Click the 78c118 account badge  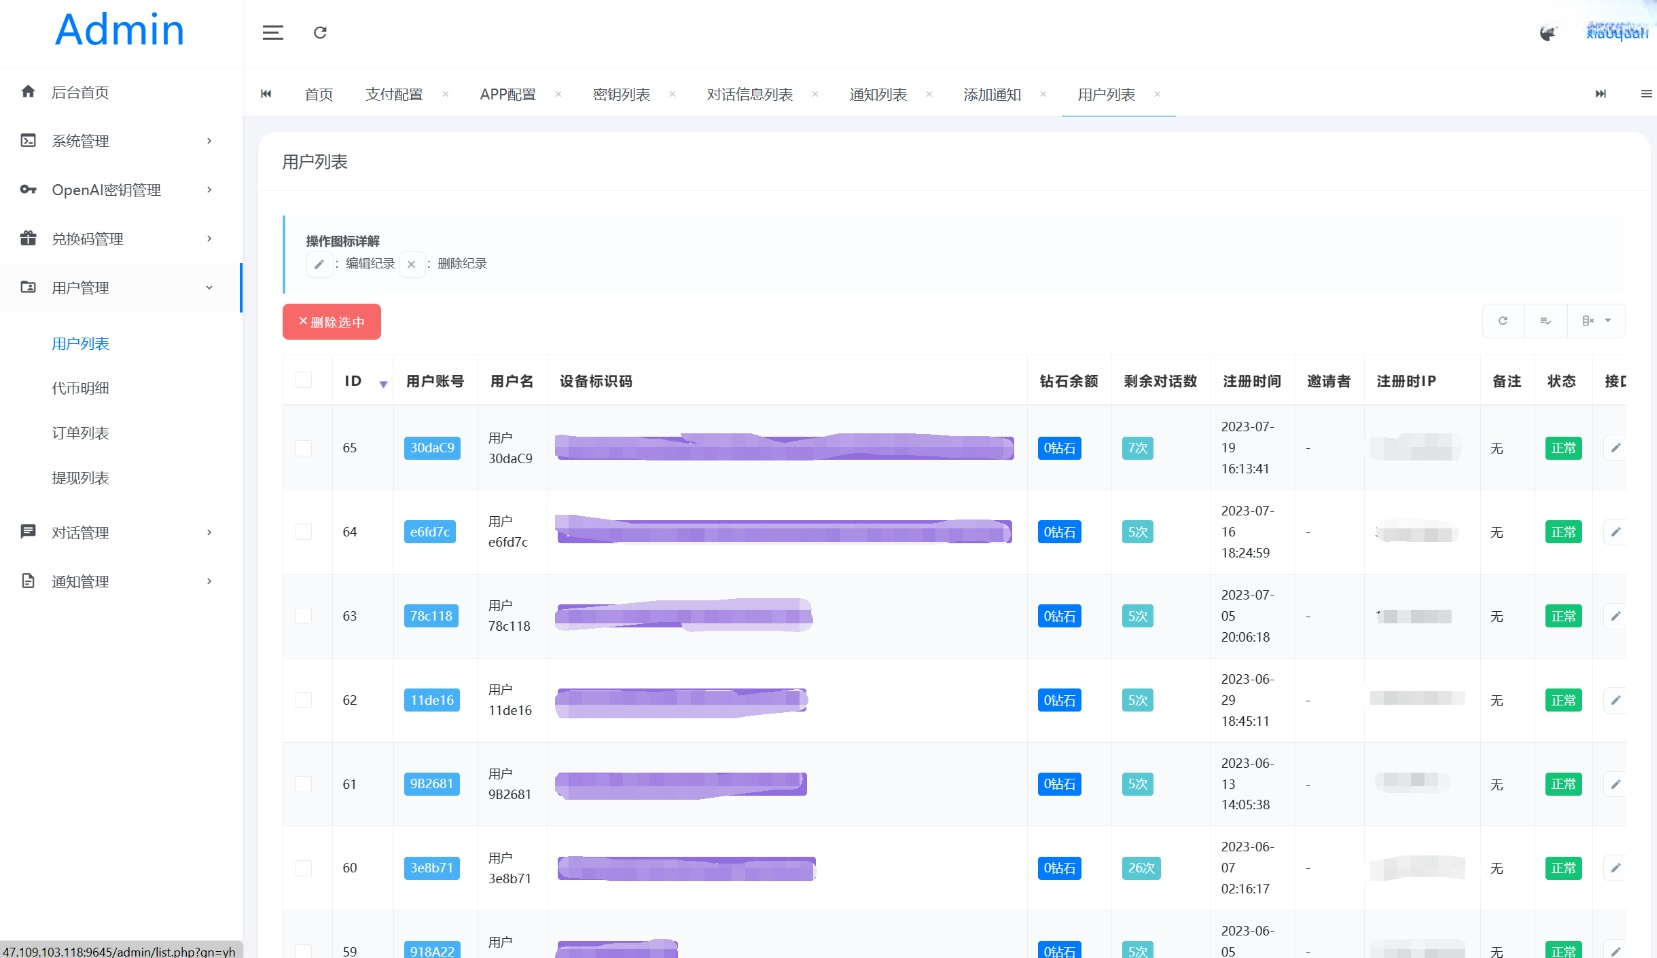[431, 616]
